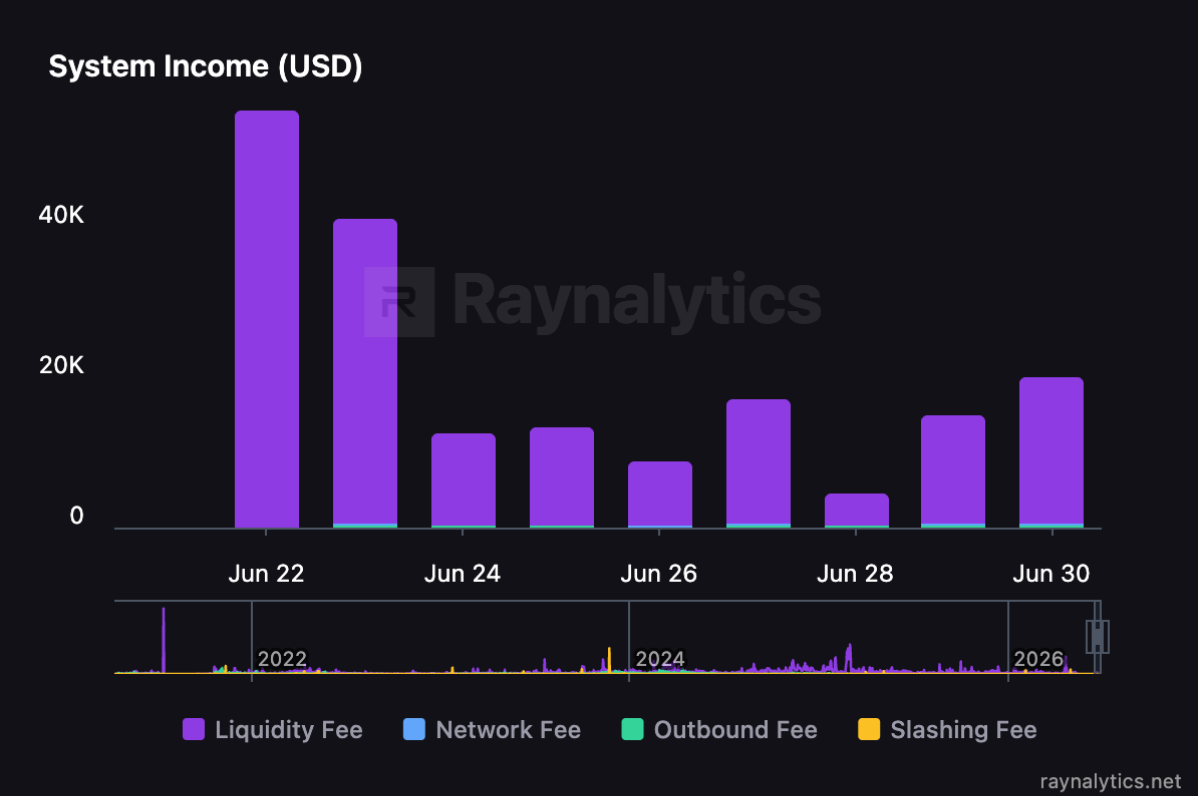This screenshot has width=1198, height=796.
Task: Select the tallest bar at Jun 22
Action: coord(267,319)
